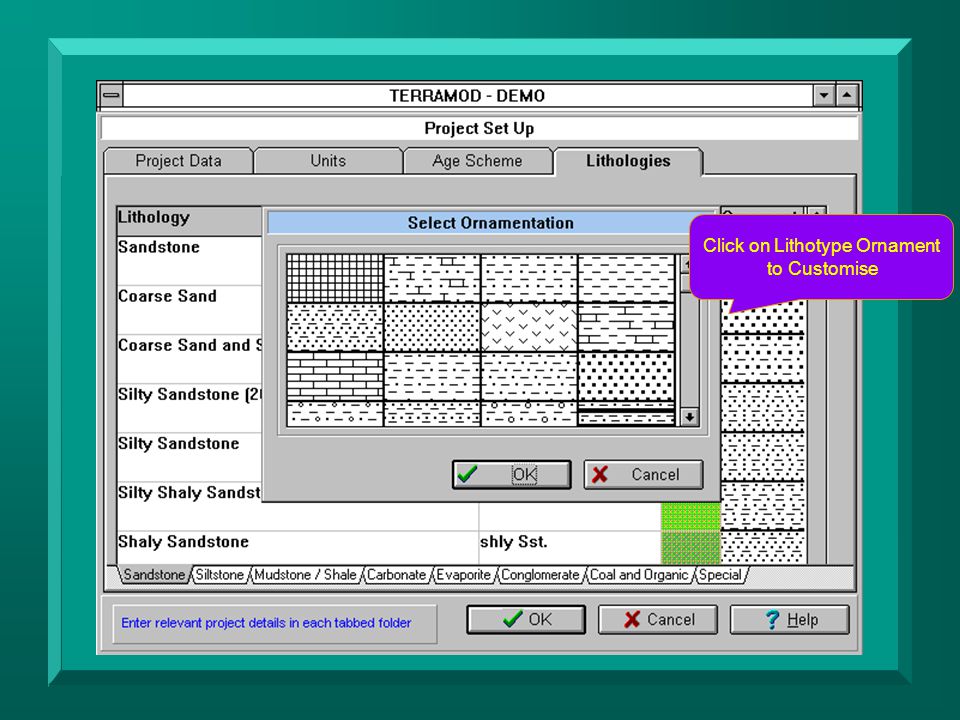The image size is (960, 720).
Task: Open the TERRAMOD window control menu box
Action: [111, 96]
